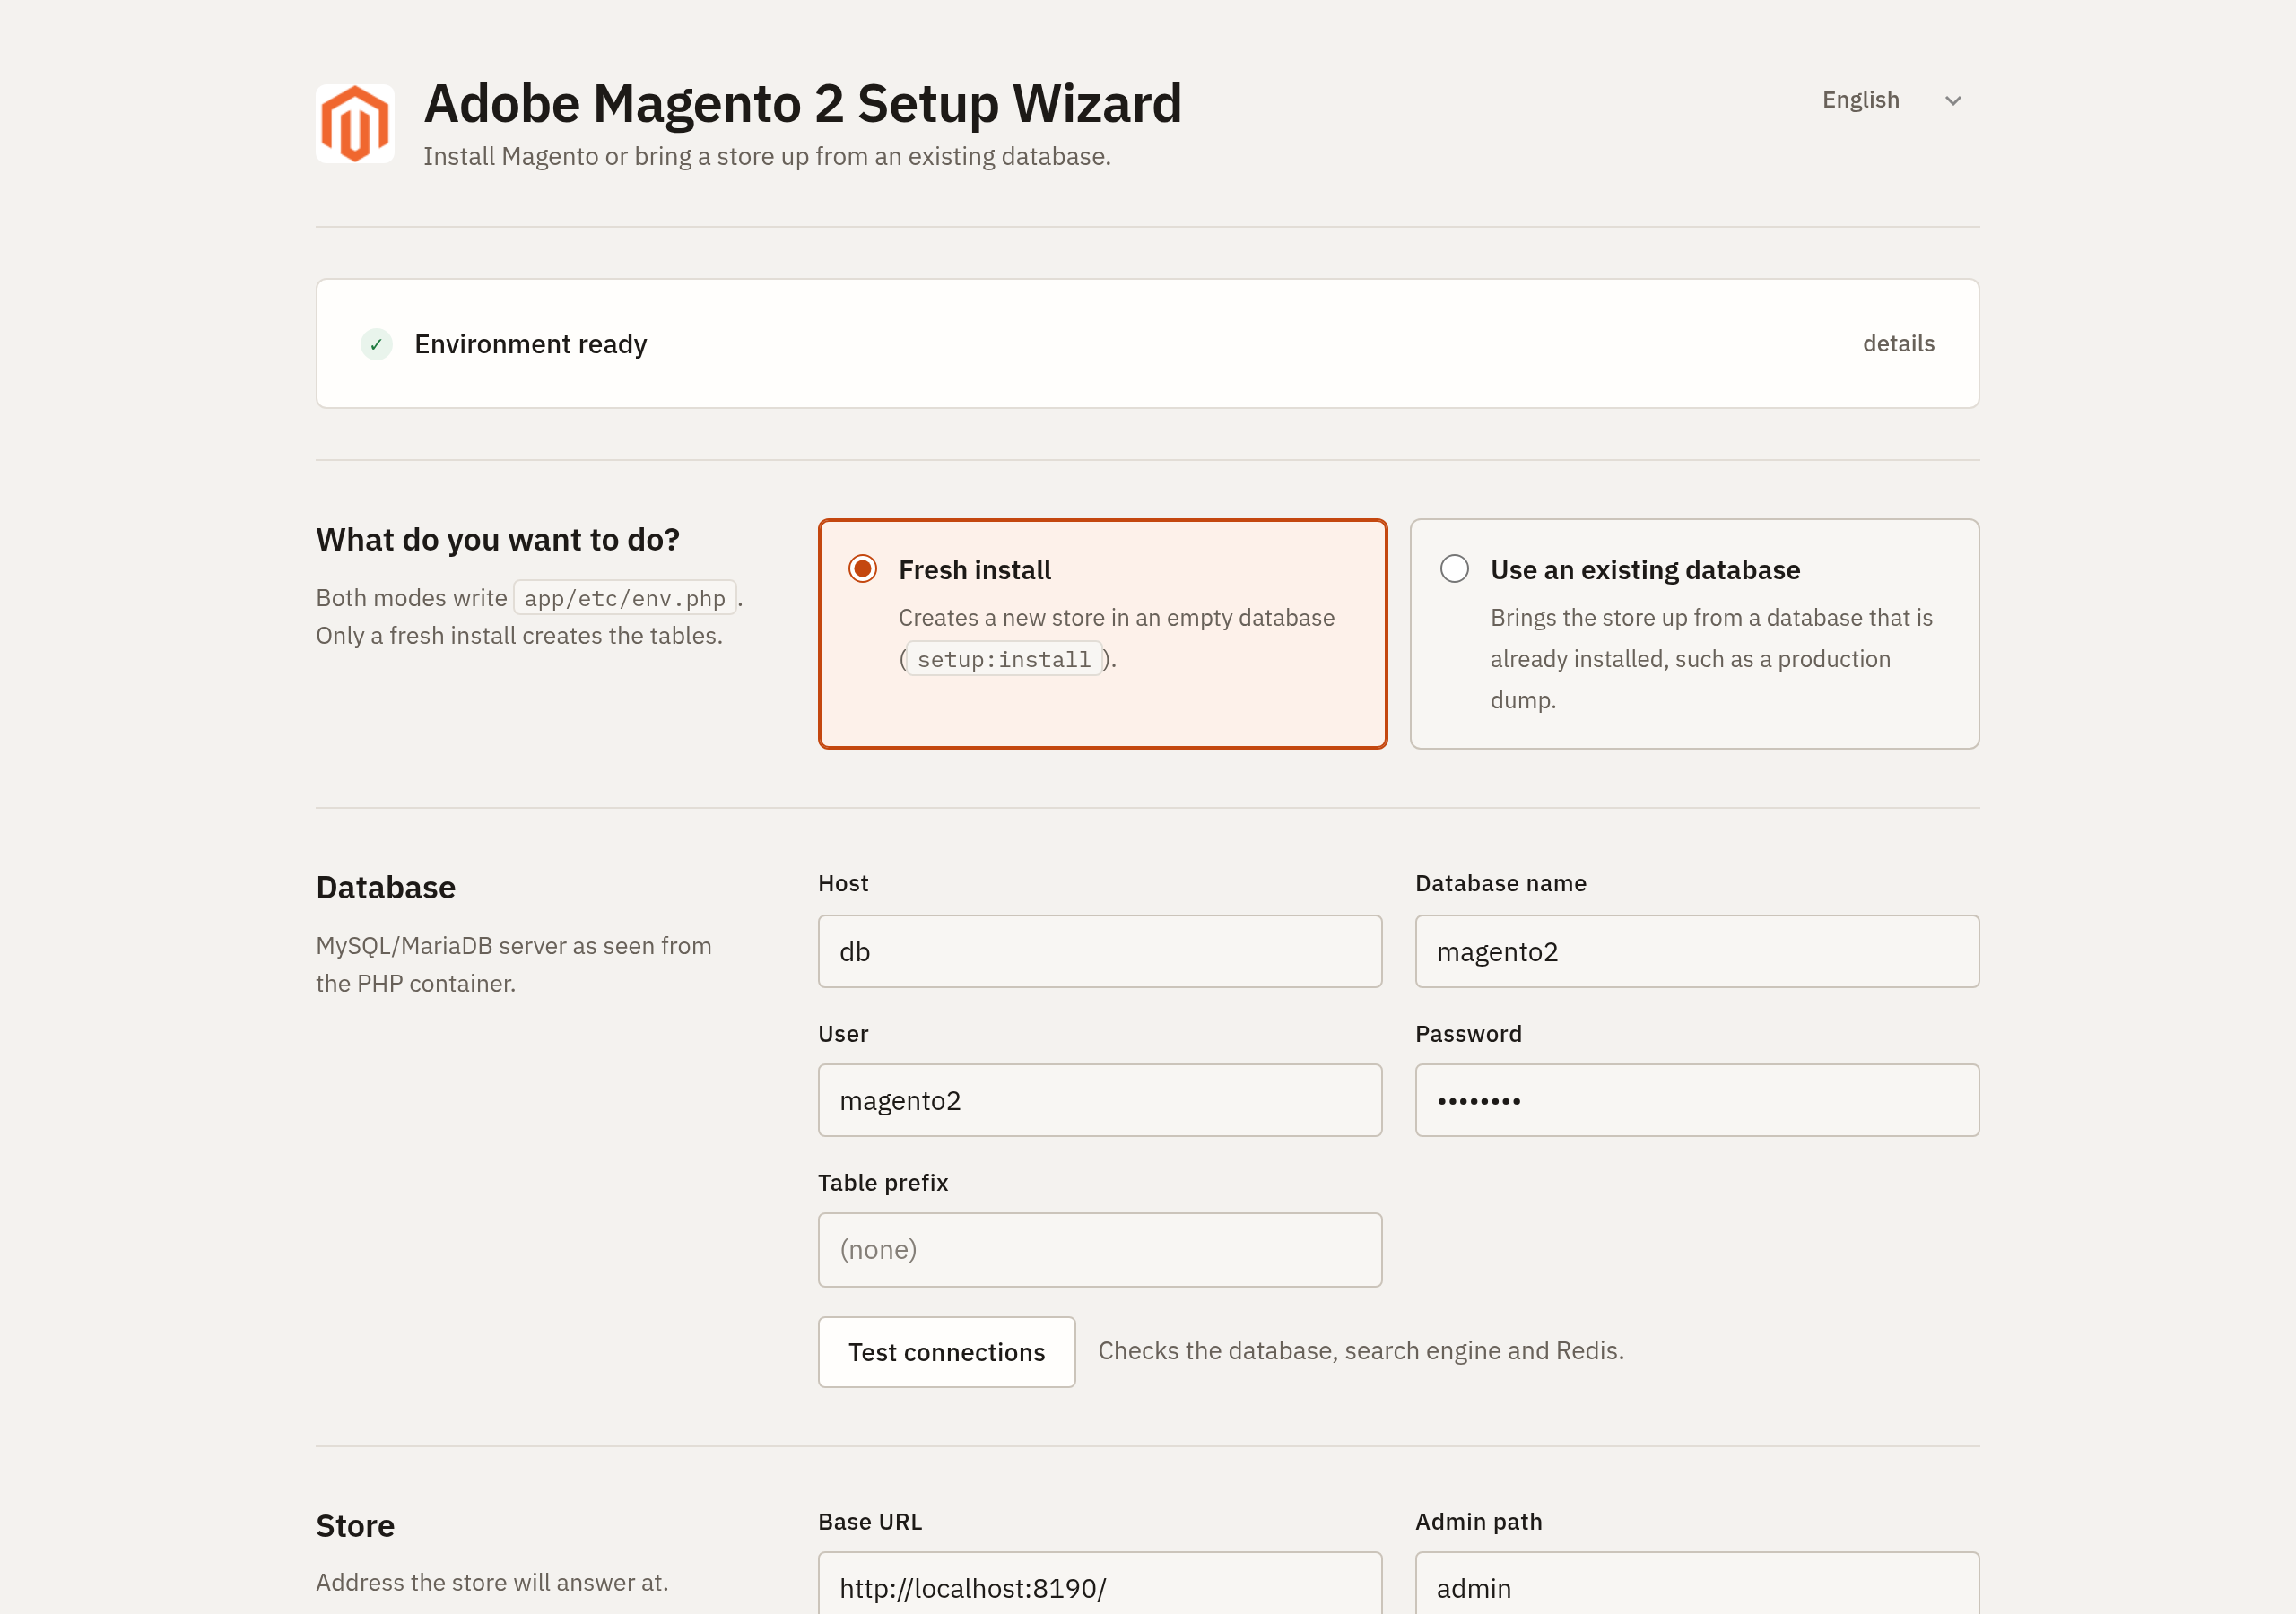Click the Magento logo icon
The height and width of the screenshot is (1614, 2296).
355,123
